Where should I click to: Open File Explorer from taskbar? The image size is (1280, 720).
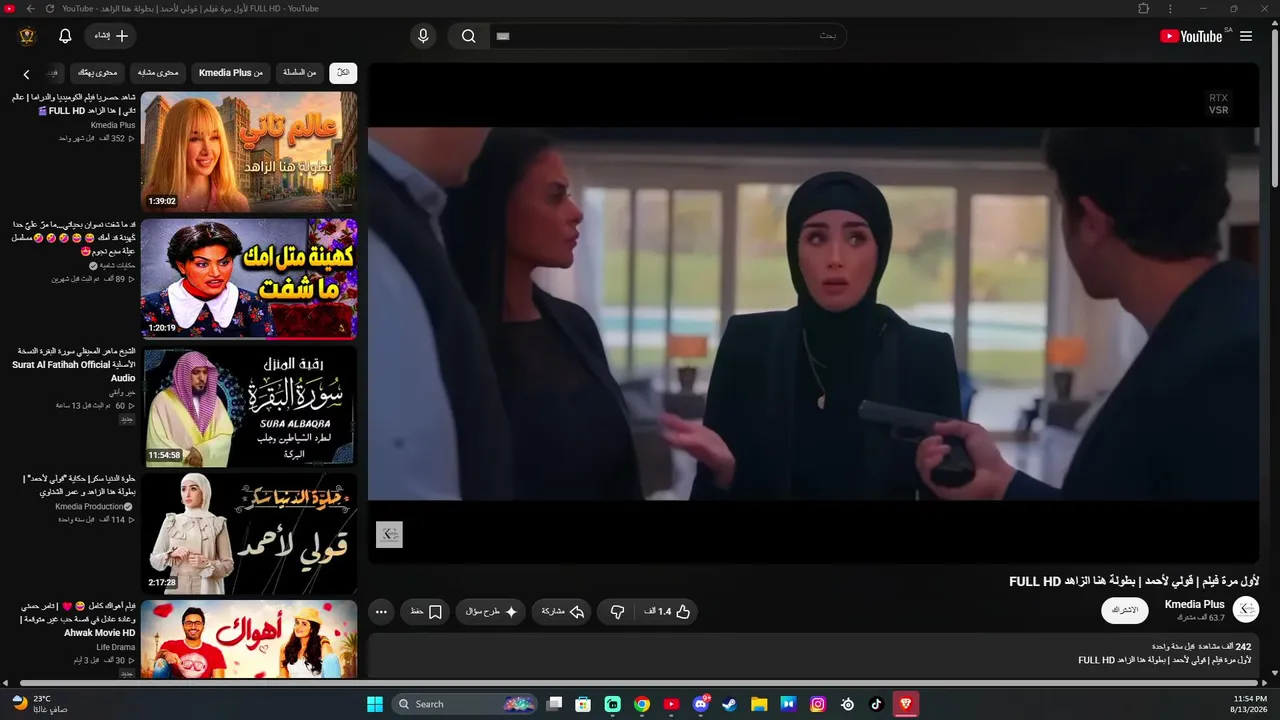pyautogui.click(x=759, y=704)
